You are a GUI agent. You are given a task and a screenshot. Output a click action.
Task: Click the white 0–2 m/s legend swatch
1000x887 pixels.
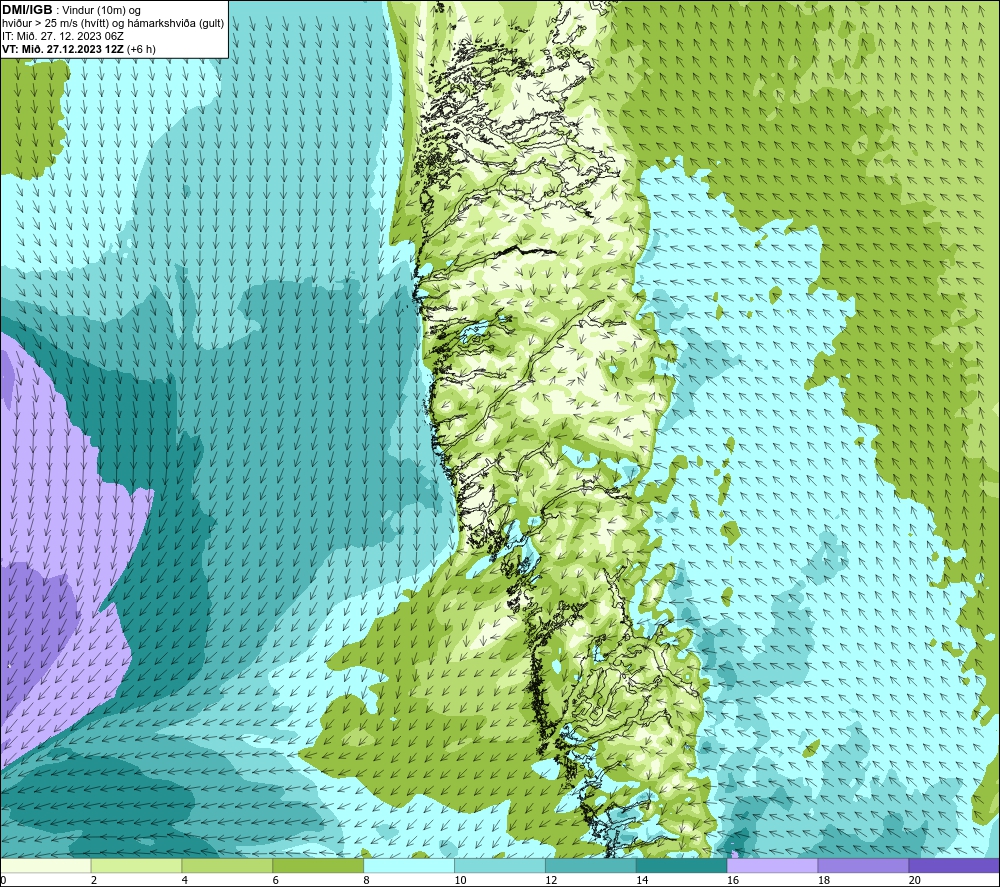(46, 866)
